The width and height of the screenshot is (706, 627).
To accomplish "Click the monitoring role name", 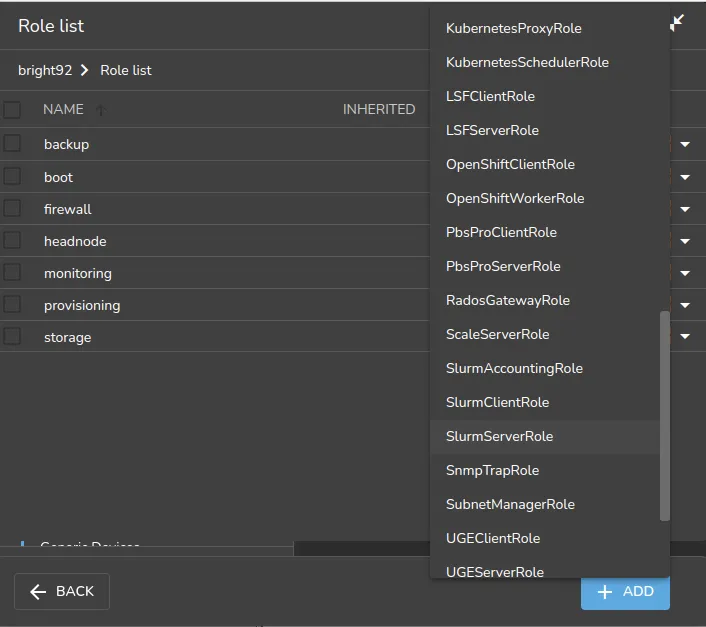I will click(77, 273).
